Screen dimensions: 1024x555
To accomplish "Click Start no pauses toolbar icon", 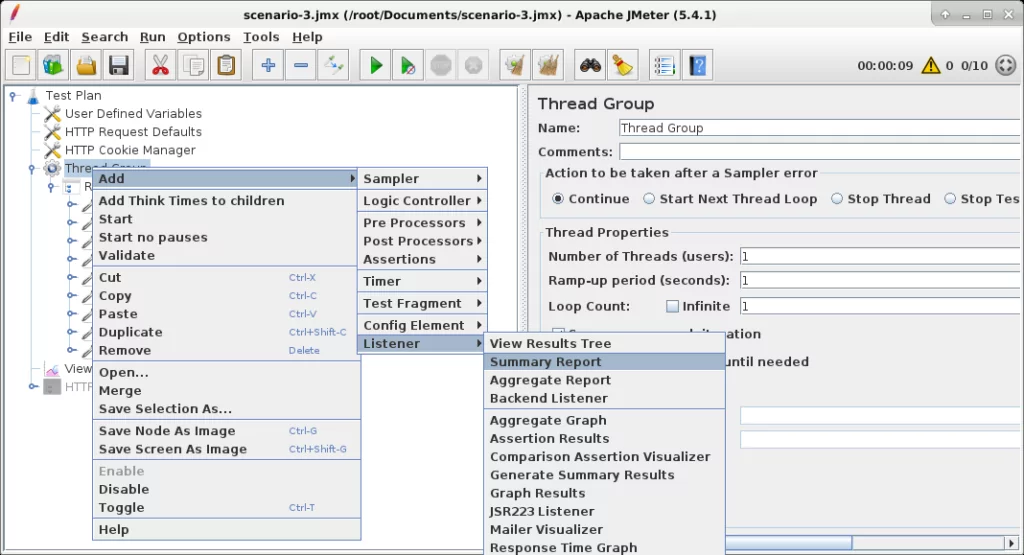I will tap(408, 65).
